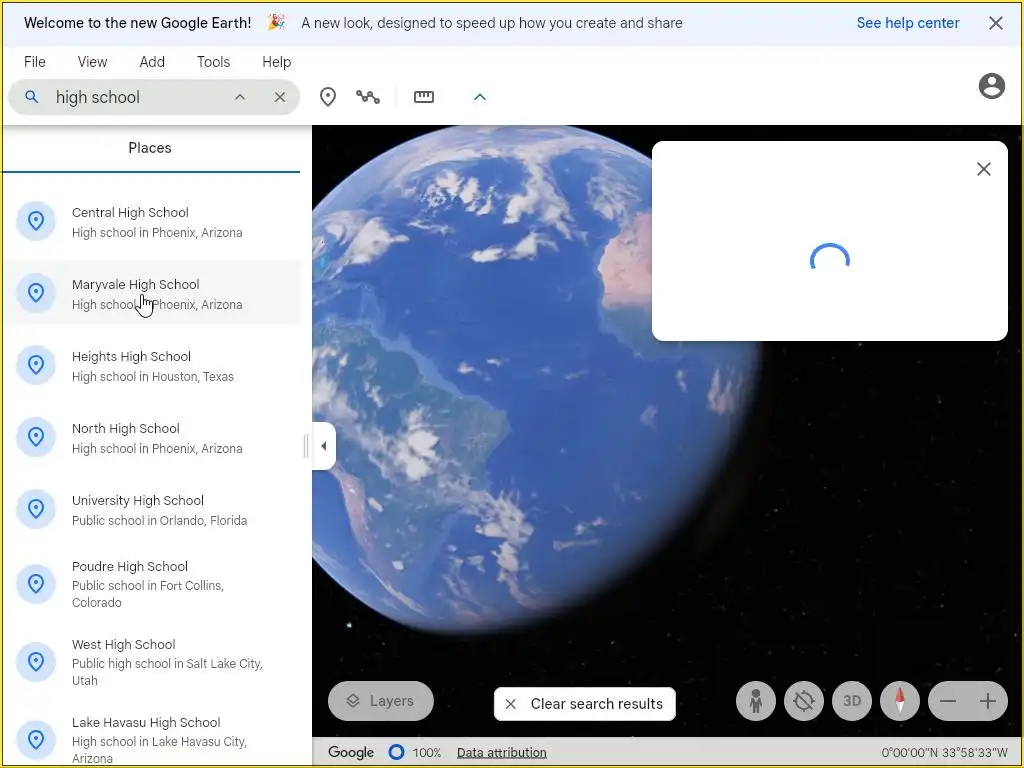Type in the high school search field
Screen dimensions: 1024x768
coord(138,97)
